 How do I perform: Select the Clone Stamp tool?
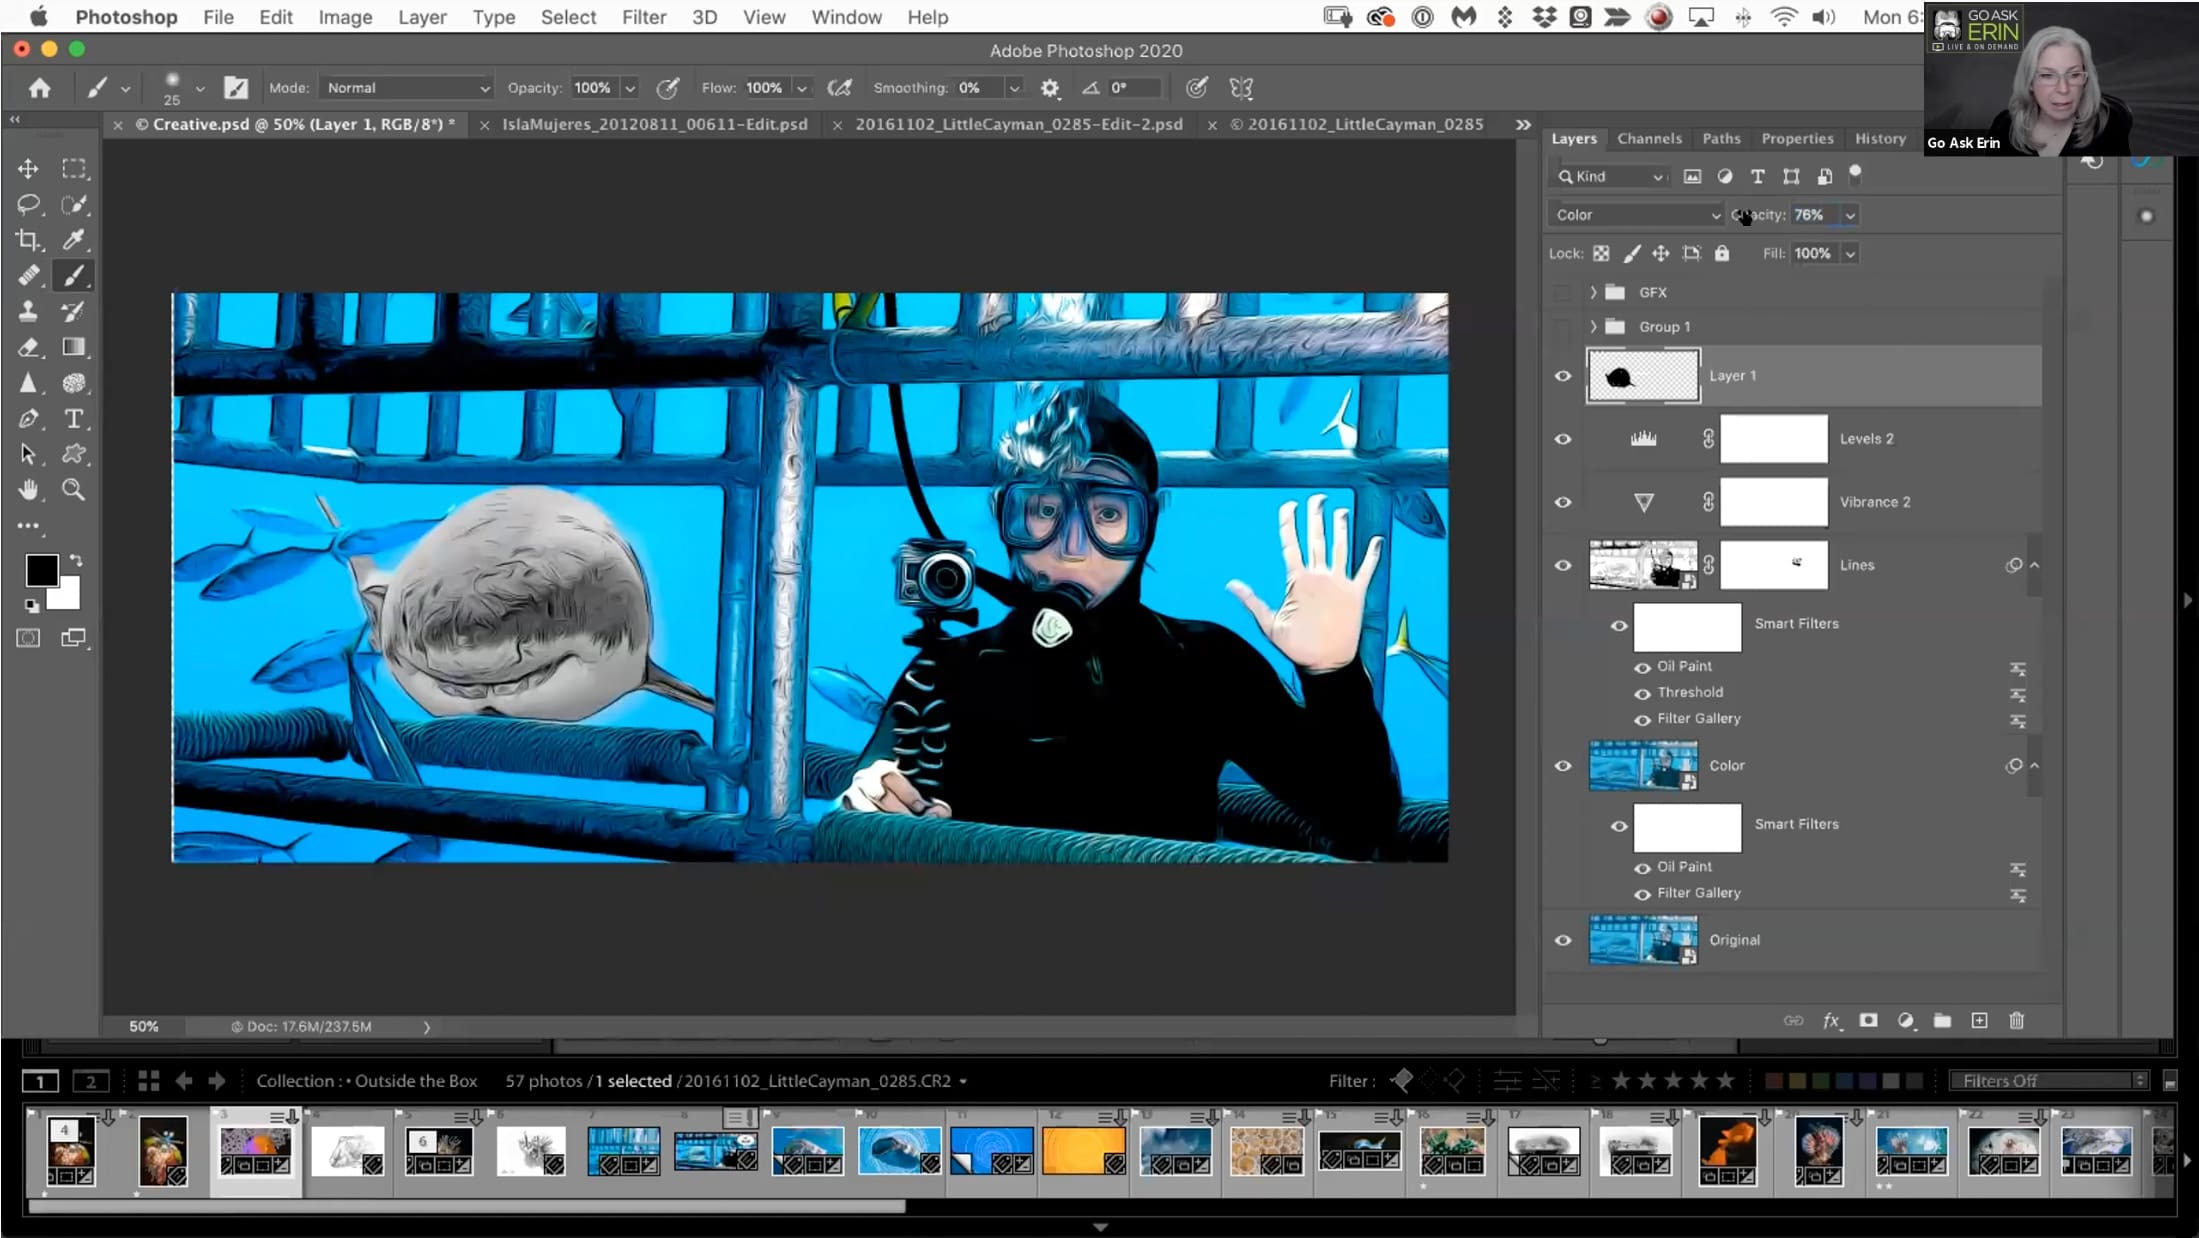(x=28, y=311)
